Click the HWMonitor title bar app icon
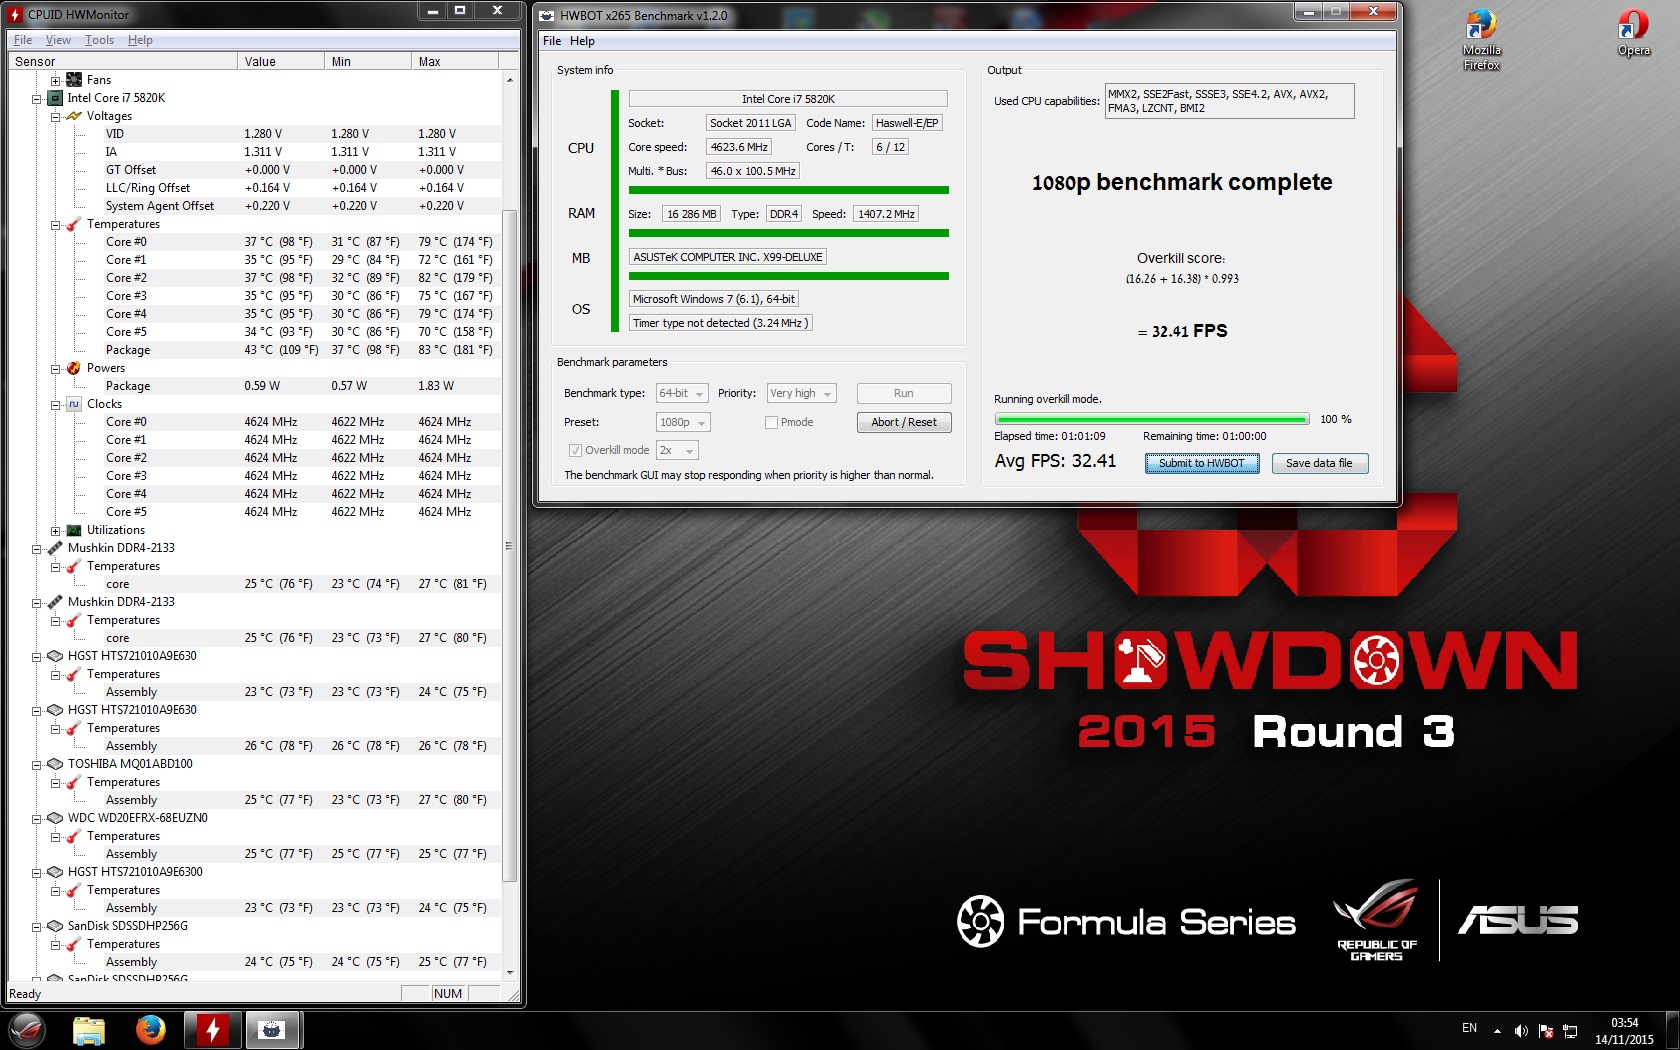Viewport: 1680px width, 1050px height. (x=16, y=14)
